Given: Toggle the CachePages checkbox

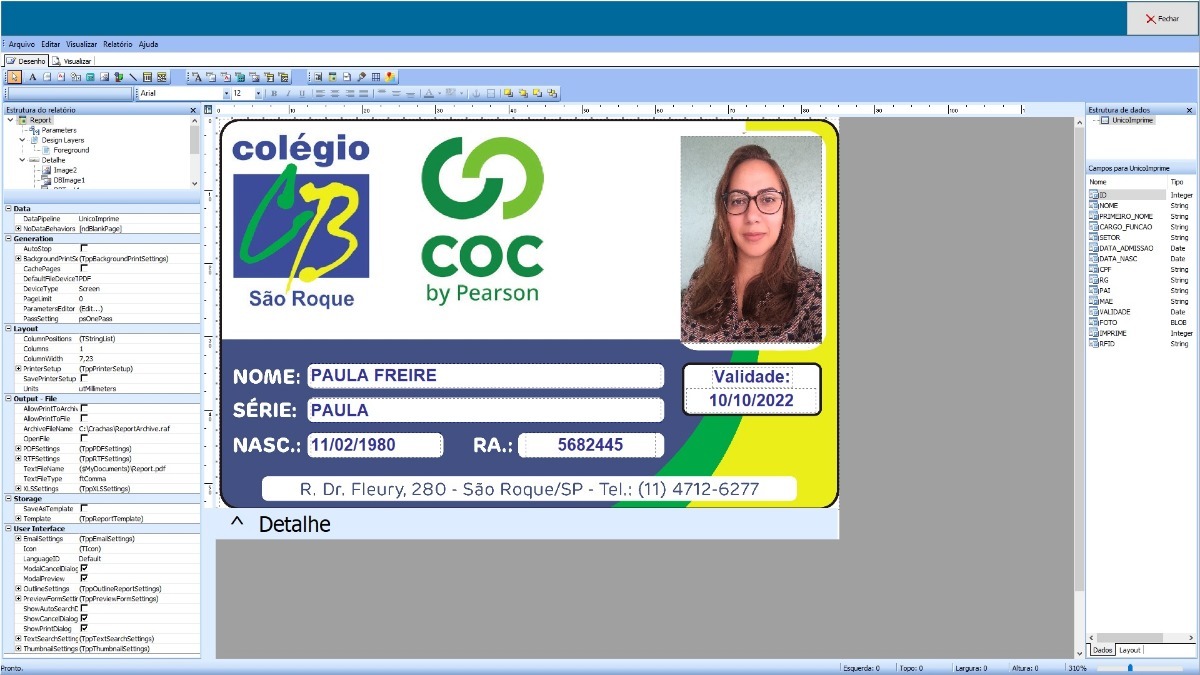Looking at the screenshot, I should click(84, 268).
